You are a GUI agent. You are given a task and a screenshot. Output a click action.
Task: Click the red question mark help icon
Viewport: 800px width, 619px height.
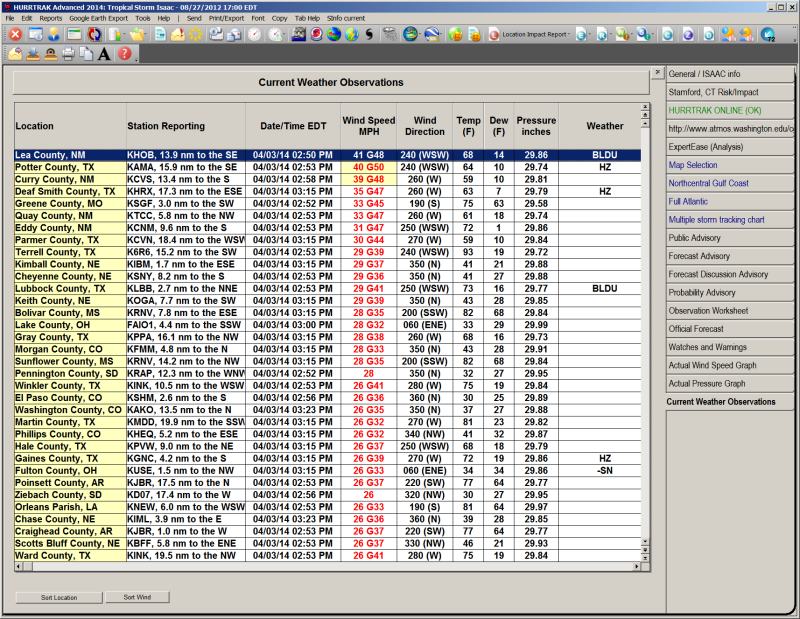124,54
